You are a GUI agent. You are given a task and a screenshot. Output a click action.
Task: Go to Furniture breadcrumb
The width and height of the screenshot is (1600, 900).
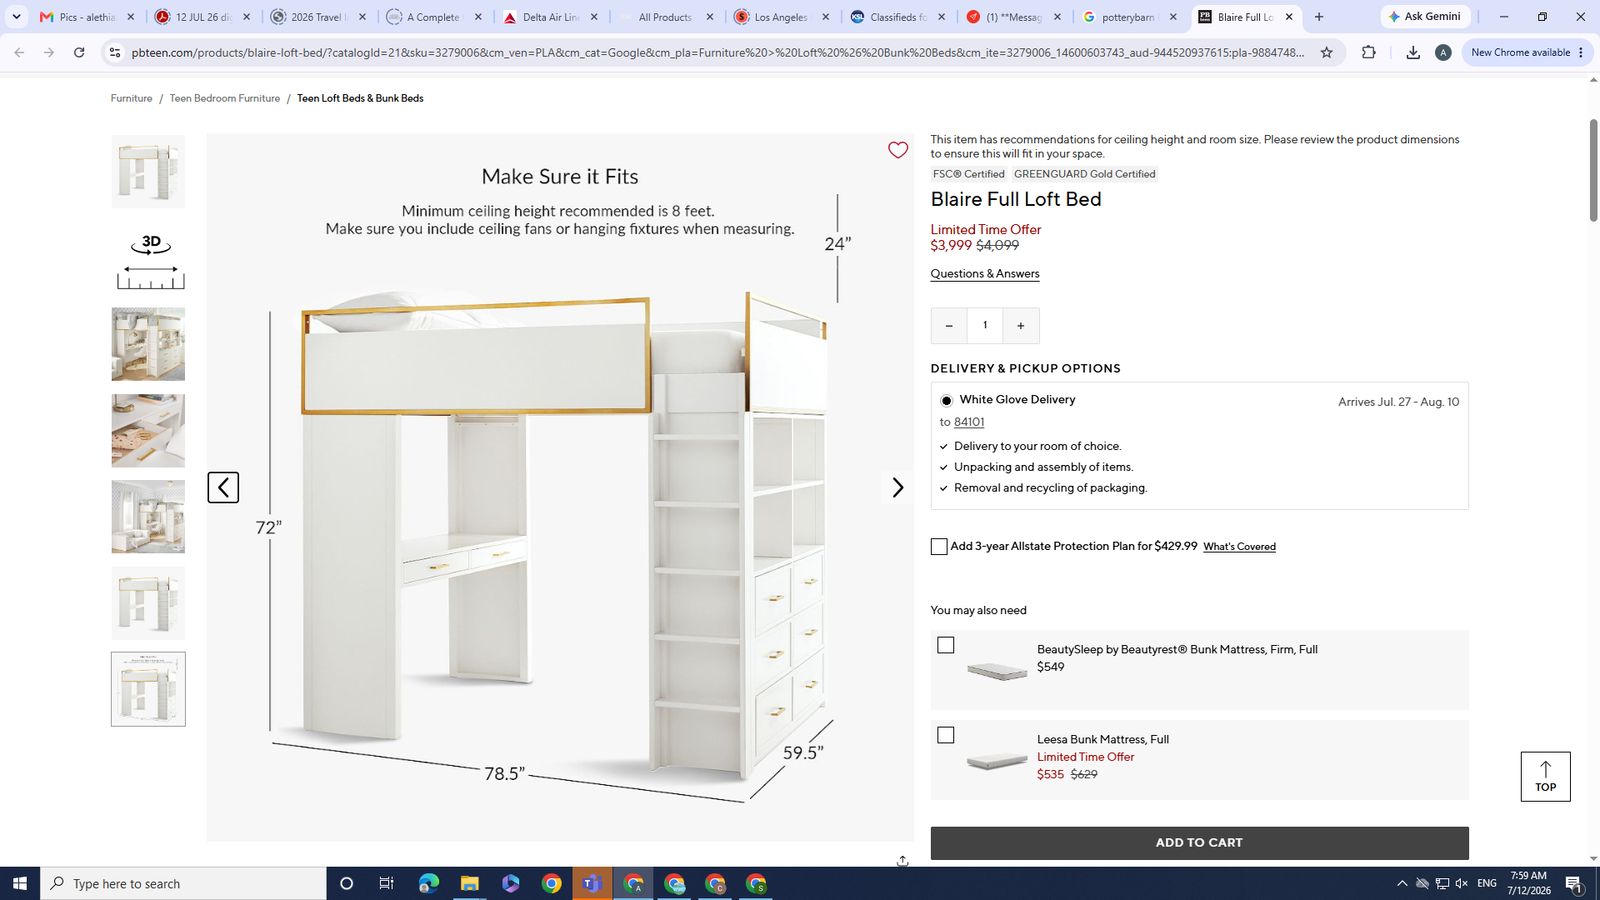tap(131, 98)
